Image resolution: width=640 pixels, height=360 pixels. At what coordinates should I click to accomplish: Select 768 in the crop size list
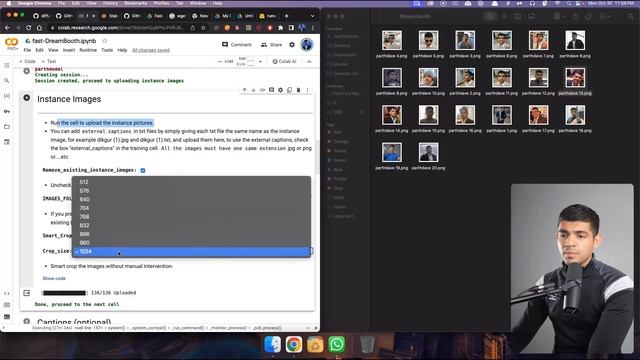point(191,217)
